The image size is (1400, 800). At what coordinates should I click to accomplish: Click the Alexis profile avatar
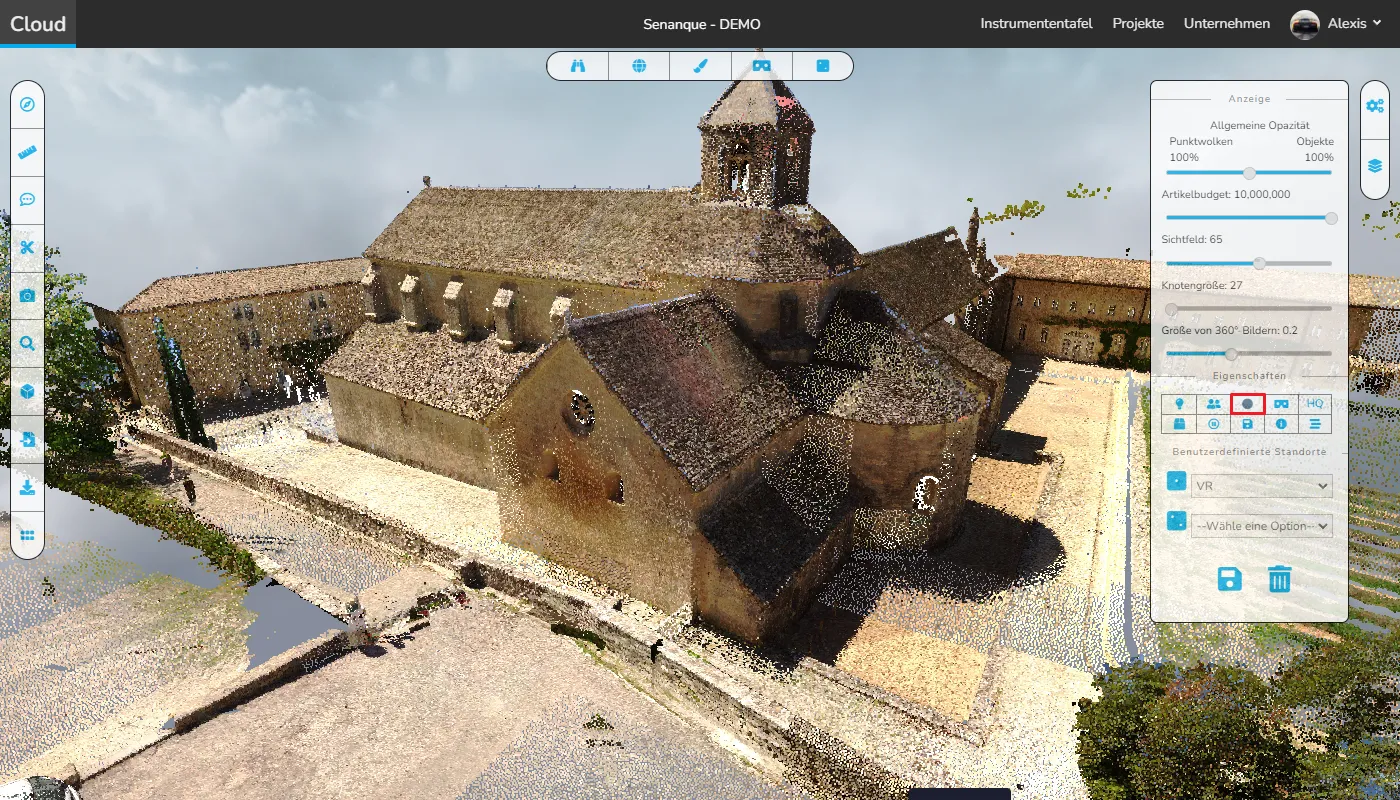1305,24
